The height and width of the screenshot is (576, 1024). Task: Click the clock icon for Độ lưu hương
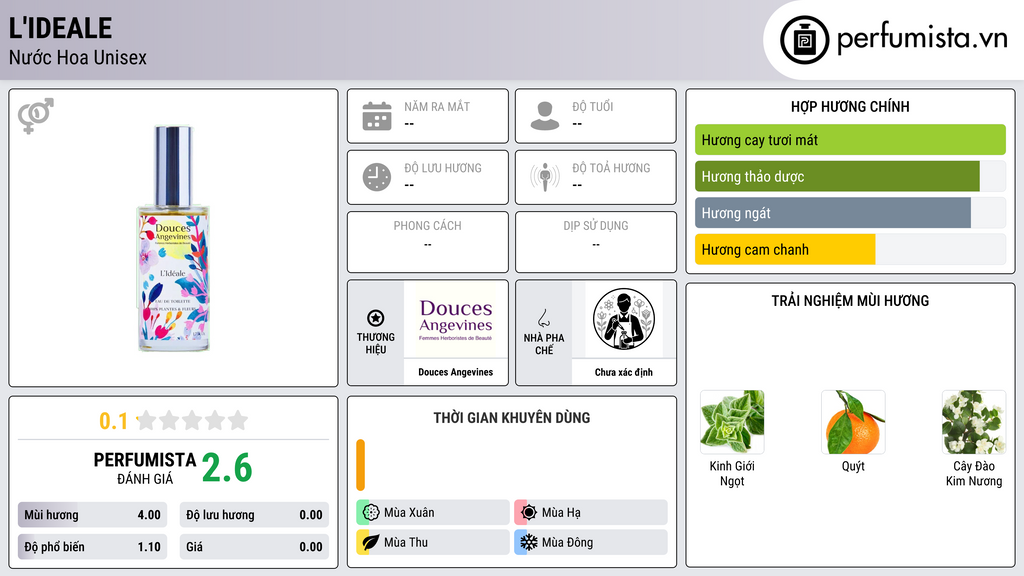[377, 177]
